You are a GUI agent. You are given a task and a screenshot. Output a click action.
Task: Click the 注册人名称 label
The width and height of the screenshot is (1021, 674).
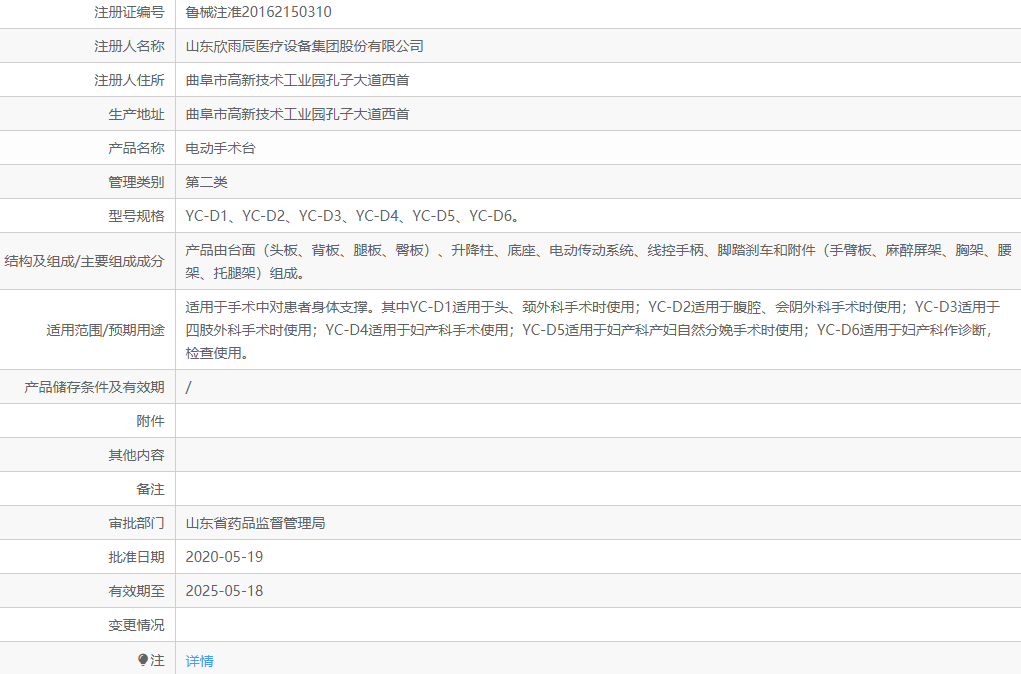click(129, 46)
